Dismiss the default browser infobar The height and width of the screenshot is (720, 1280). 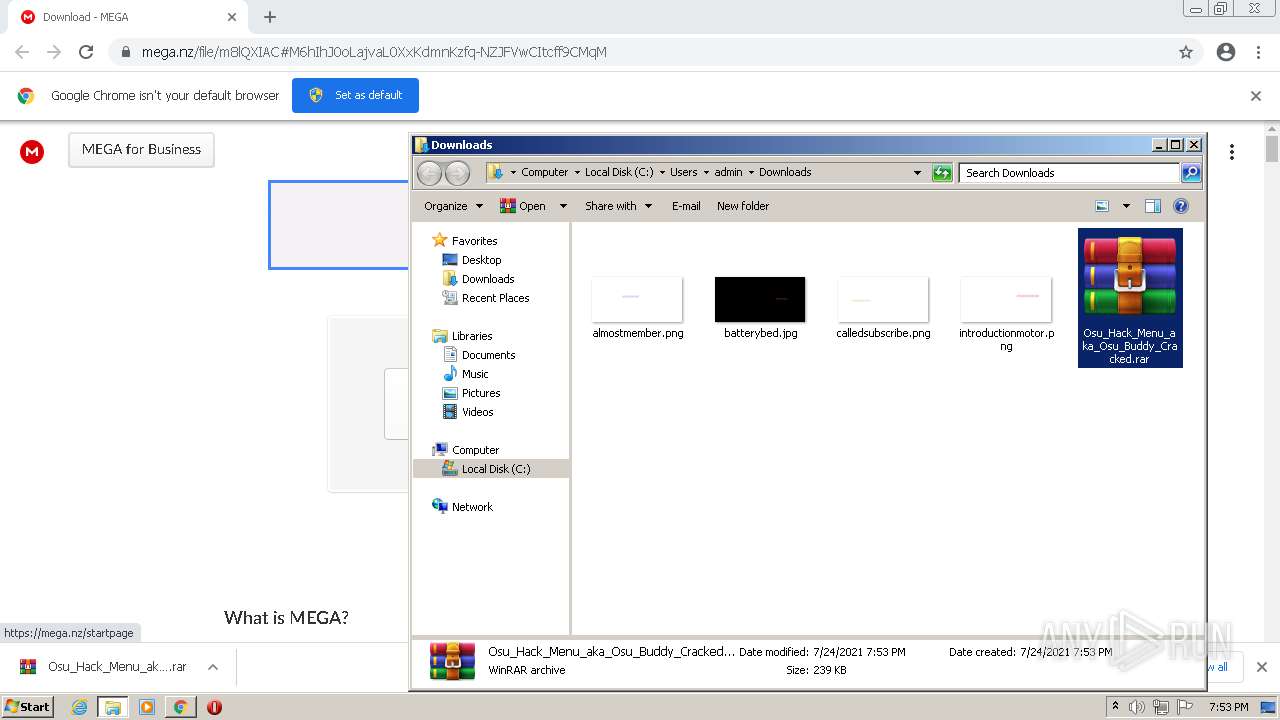pyautogui.click(x=1256, y=96)
